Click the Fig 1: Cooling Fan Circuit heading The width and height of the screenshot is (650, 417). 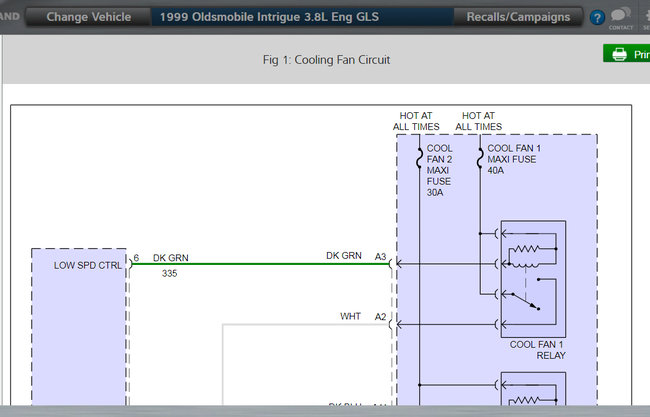click(x=326, y=60)
